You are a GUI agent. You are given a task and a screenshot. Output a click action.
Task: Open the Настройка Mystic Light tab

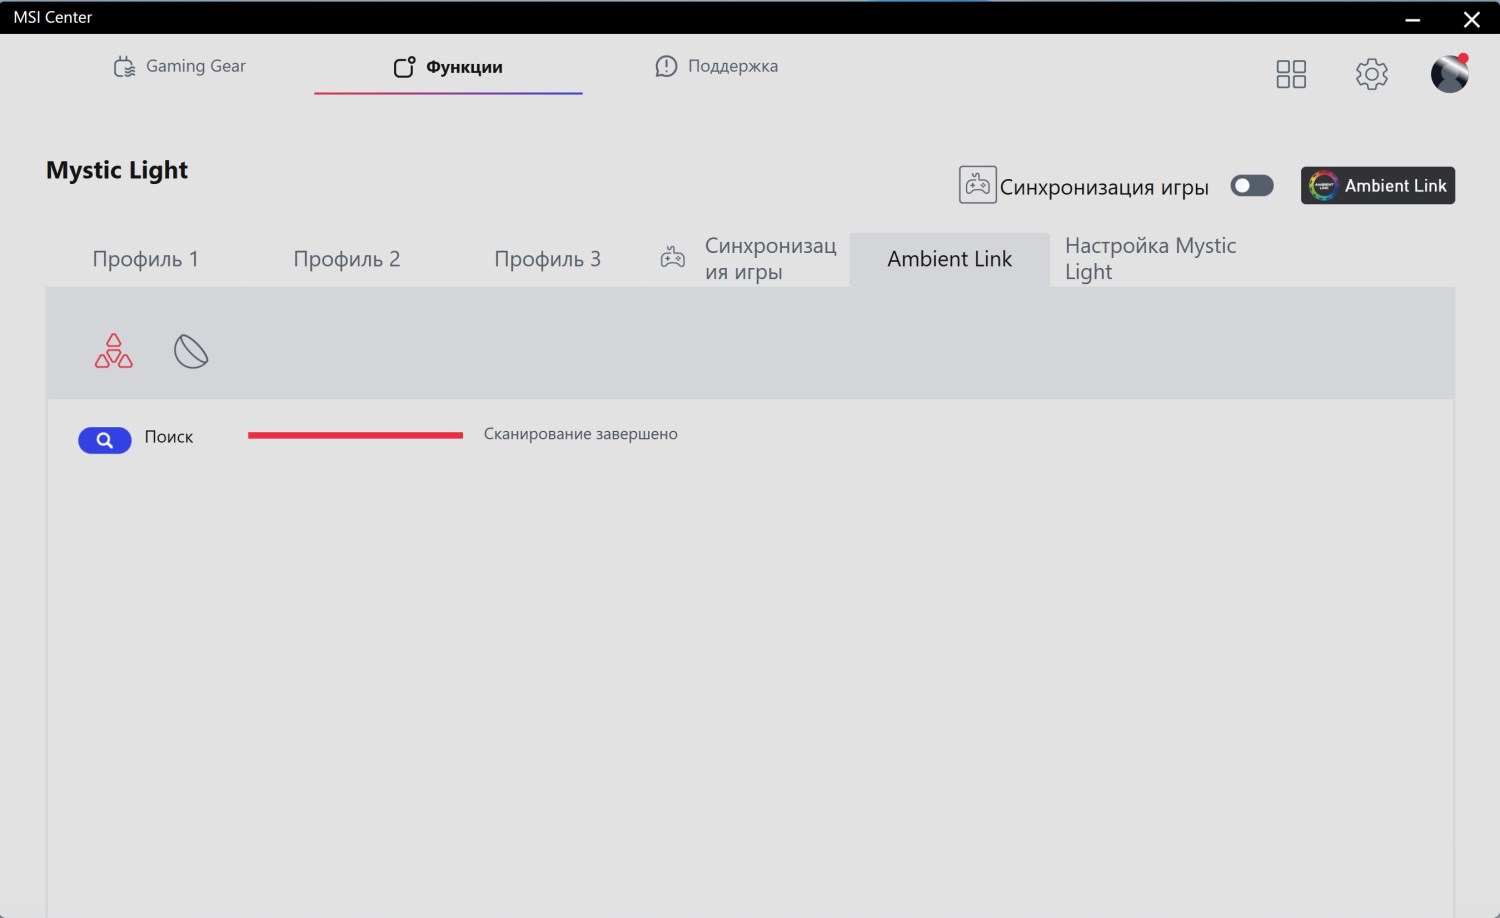pos(1151,259)
